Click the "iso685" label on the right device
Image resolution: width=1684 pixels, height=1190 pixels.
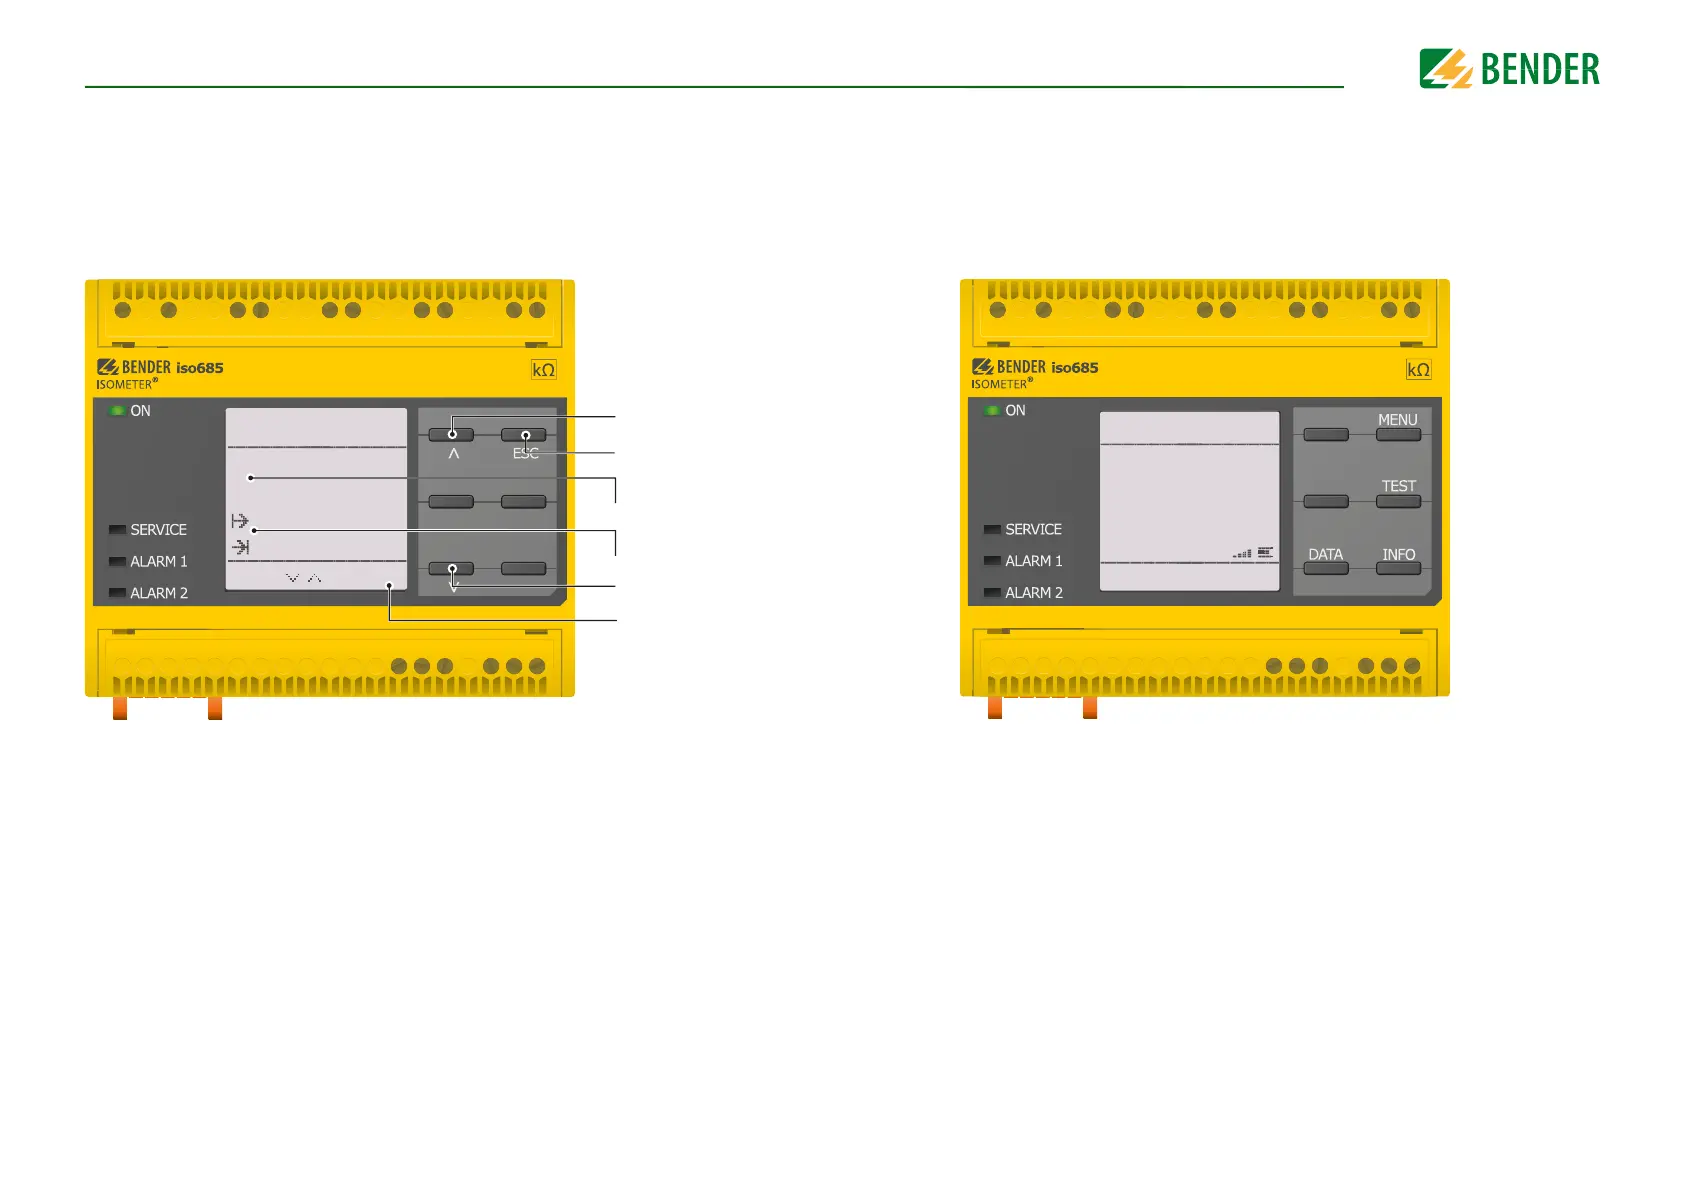(x=1075, y=368)
